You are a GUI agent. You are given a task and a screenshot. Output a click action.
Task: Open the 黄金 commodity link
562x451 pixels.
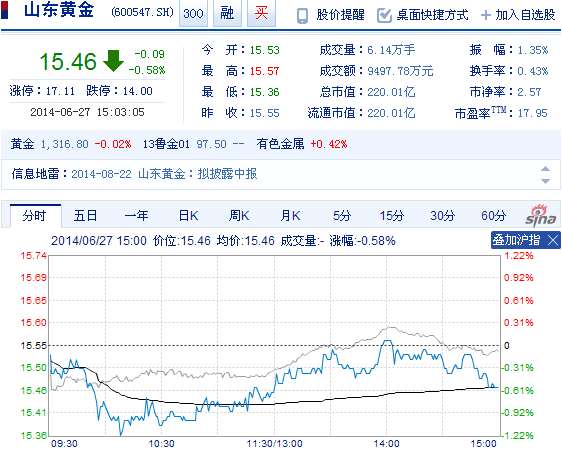[x=22, y=144]
